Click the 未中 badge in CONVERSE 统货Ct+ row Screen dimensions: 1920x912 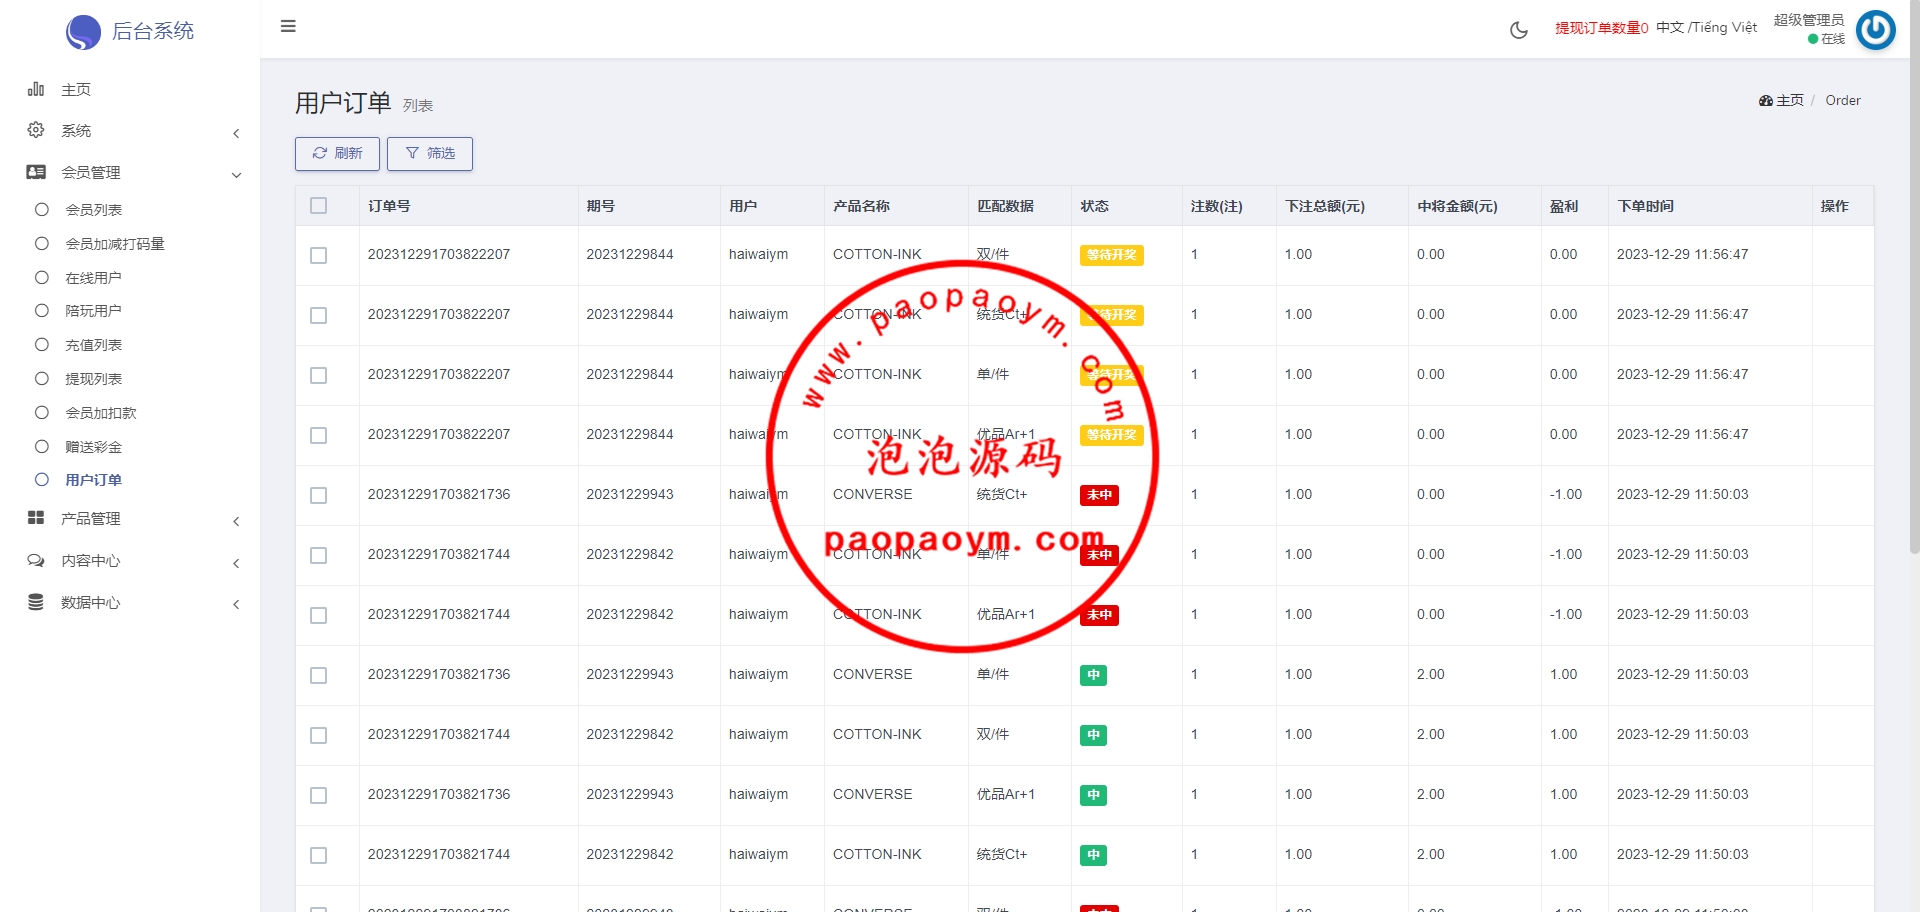click(x=1099, y=495)
